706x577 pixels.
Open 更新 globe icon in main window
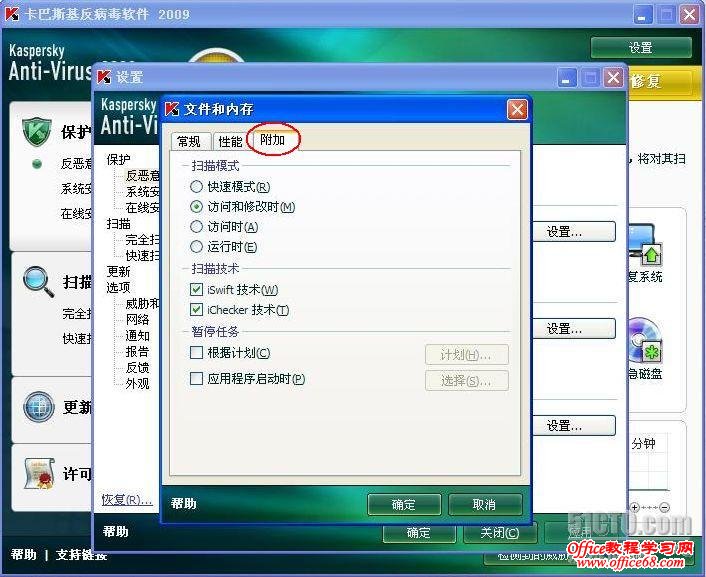point(39,407)
